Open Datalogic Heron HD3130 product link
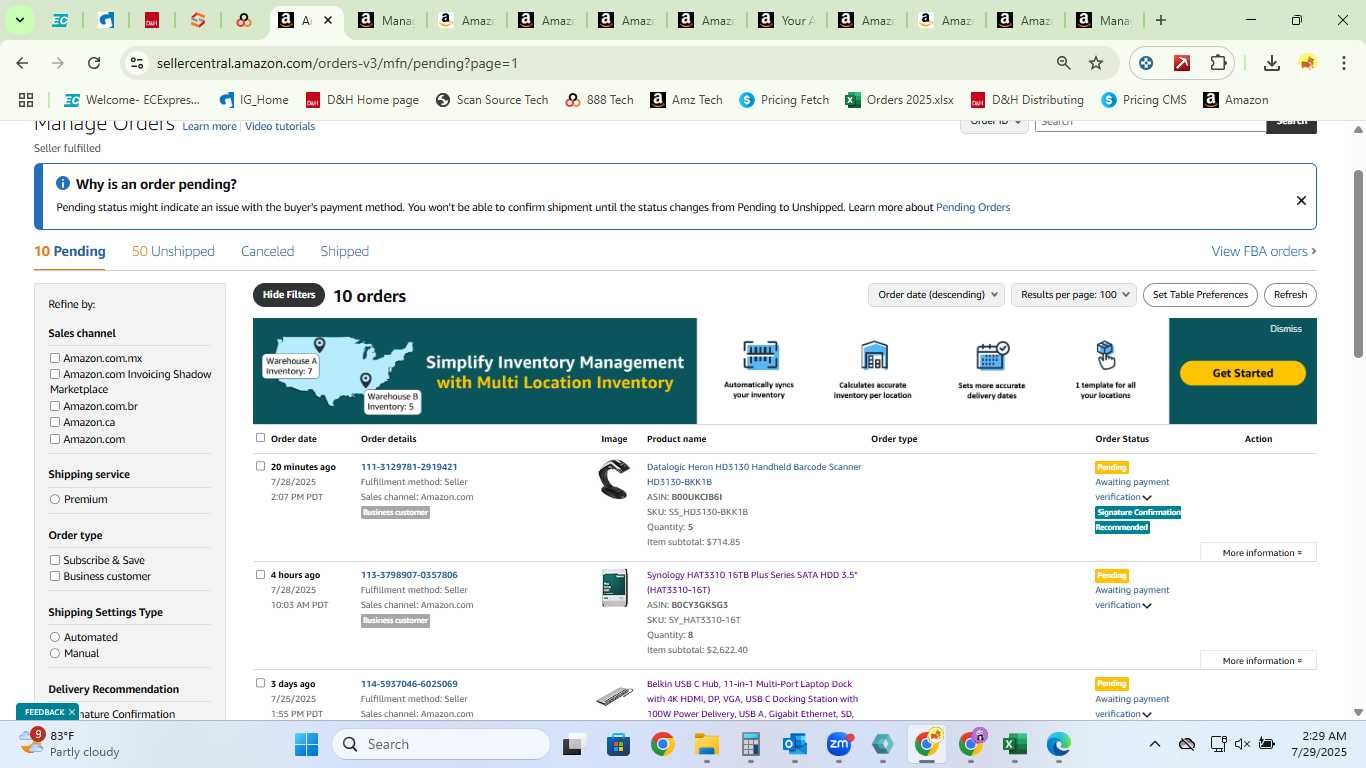 pos(754,474)
